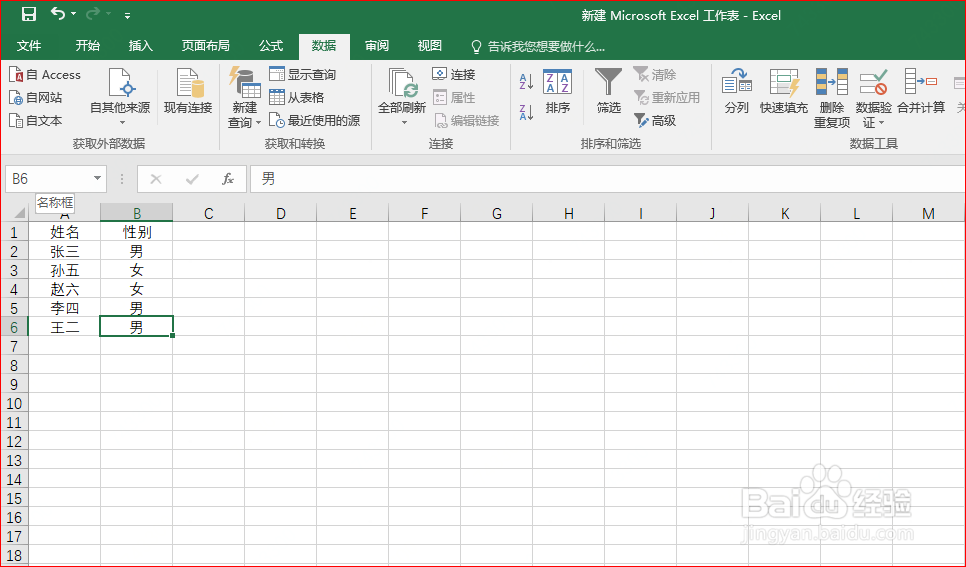Click 清除 filter button

pos(655,75)
